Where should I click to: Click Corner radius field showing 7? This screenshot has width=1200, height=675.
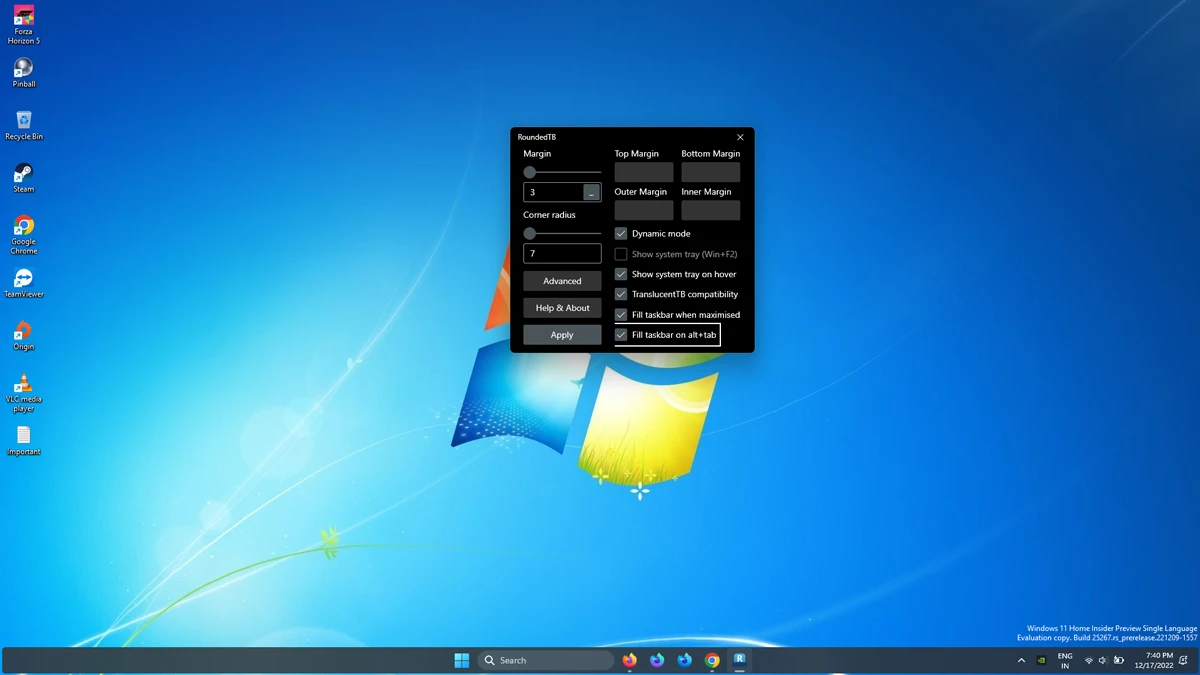(x=562, y=253)
